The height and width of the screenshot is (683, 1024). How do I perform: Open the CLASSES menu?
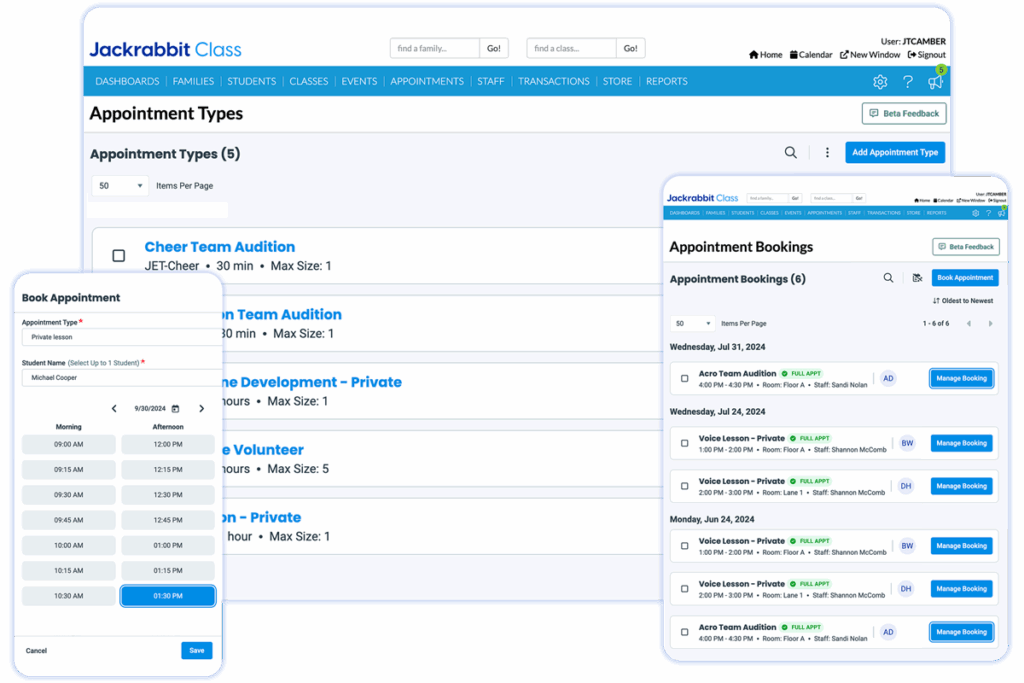pos(309,82)
